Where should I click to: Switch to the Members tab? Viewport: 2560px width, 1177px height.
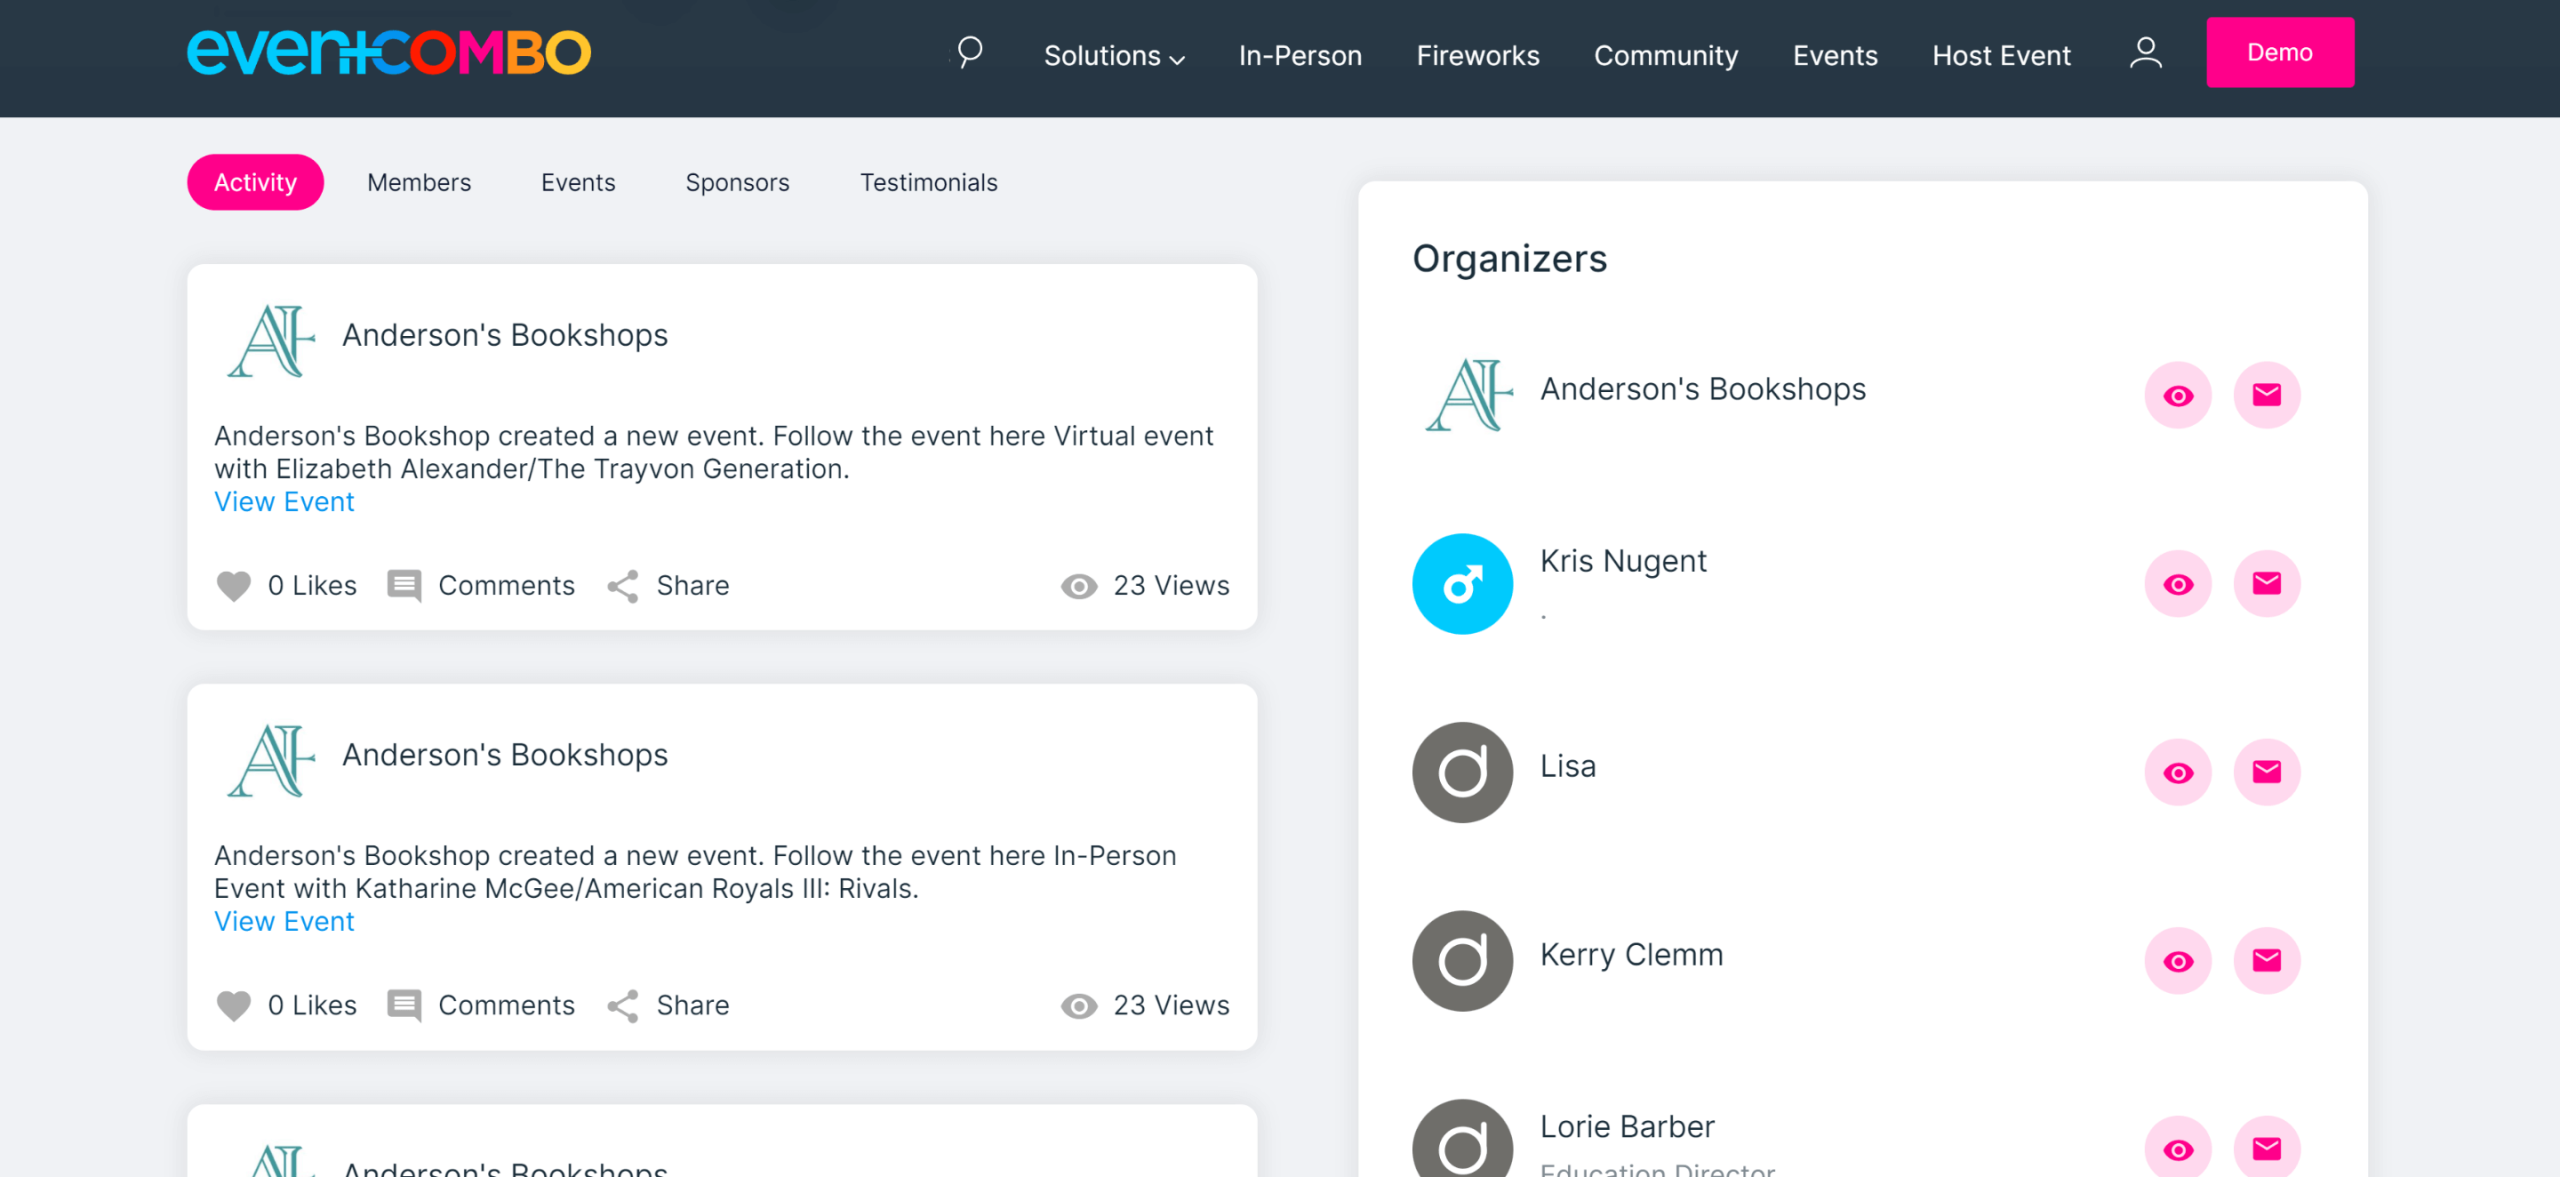[x=418, y=182]
